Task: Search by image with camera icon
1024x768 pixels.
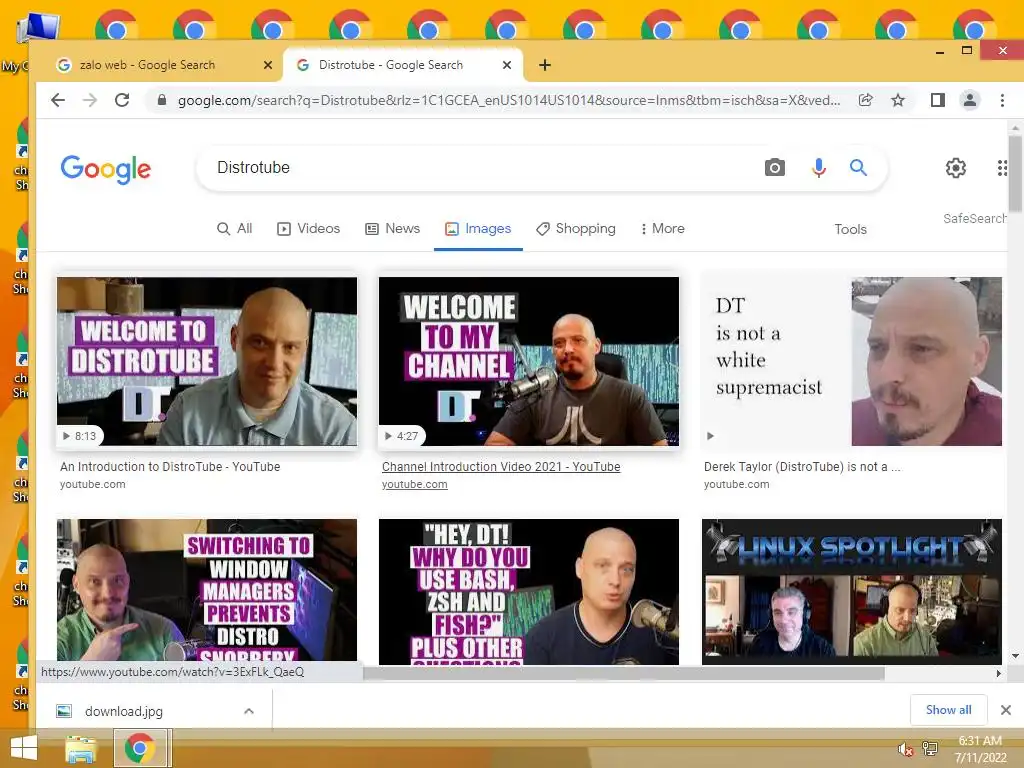Action: coord(775,168)
